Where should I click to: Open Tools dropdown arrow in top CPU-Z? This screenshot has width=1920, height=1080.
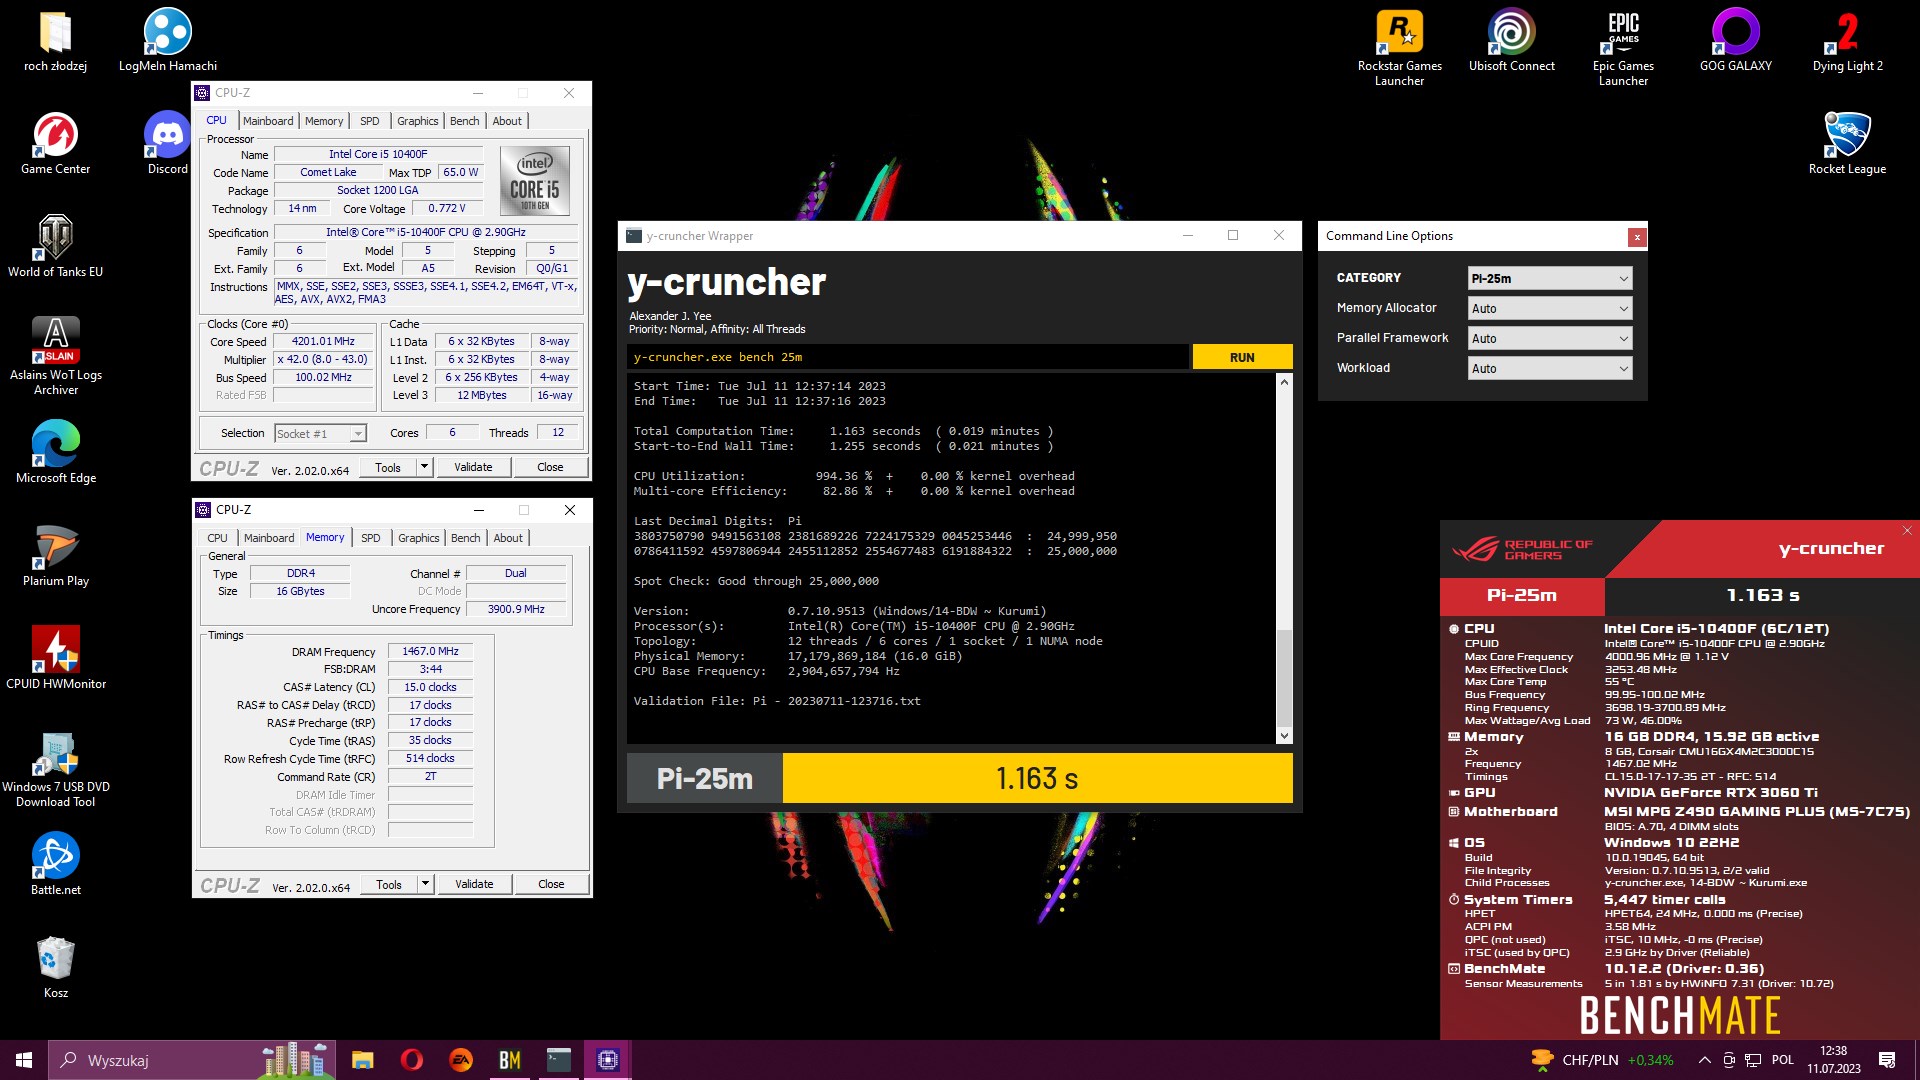tap(424, 466)
